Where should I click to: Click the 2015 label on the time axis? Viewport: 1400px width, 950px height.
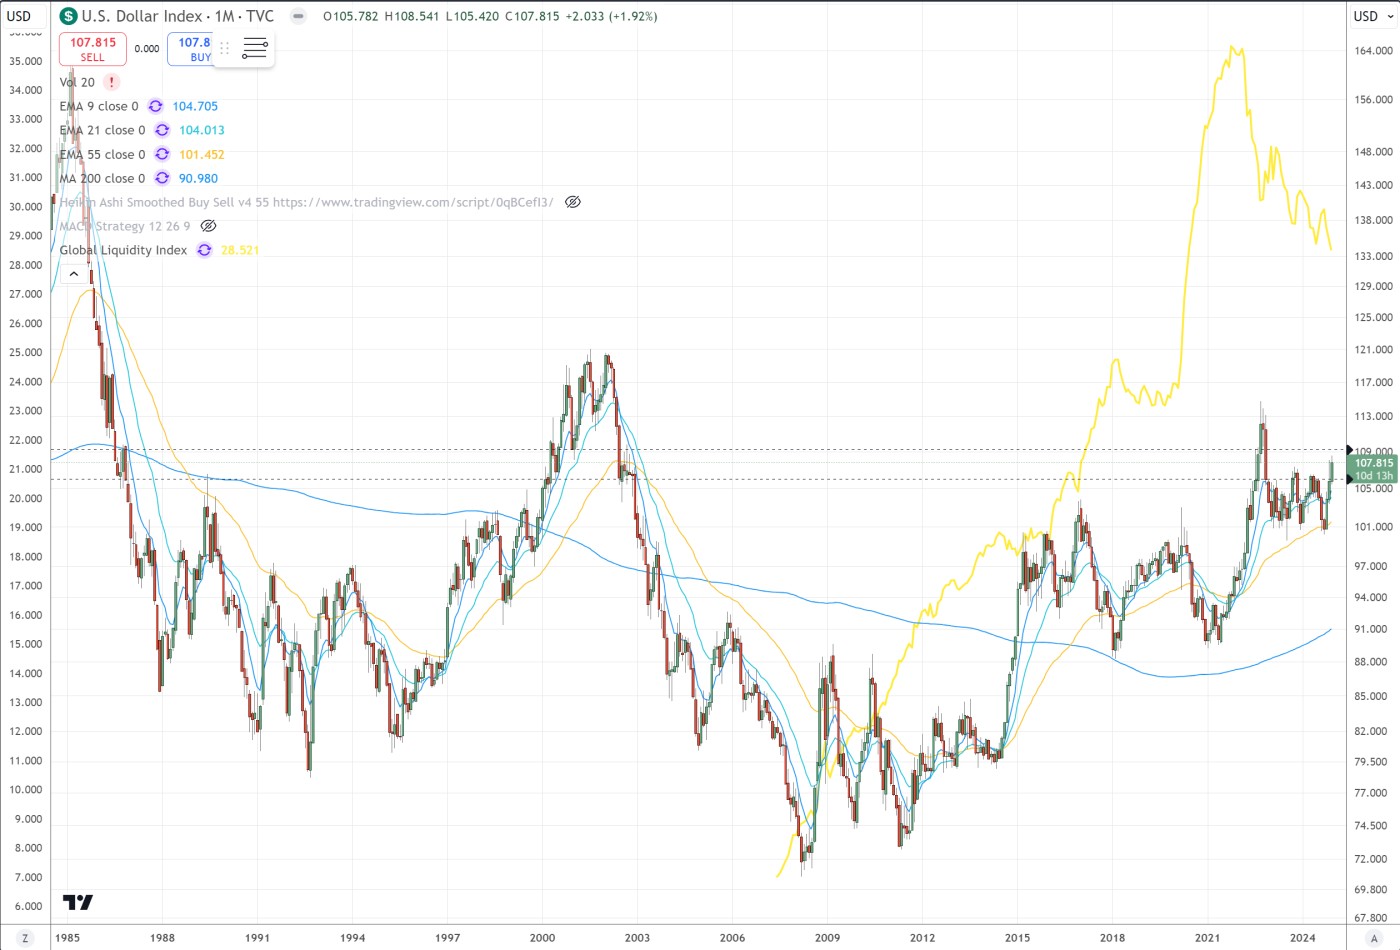click(x=1017, y=938)
